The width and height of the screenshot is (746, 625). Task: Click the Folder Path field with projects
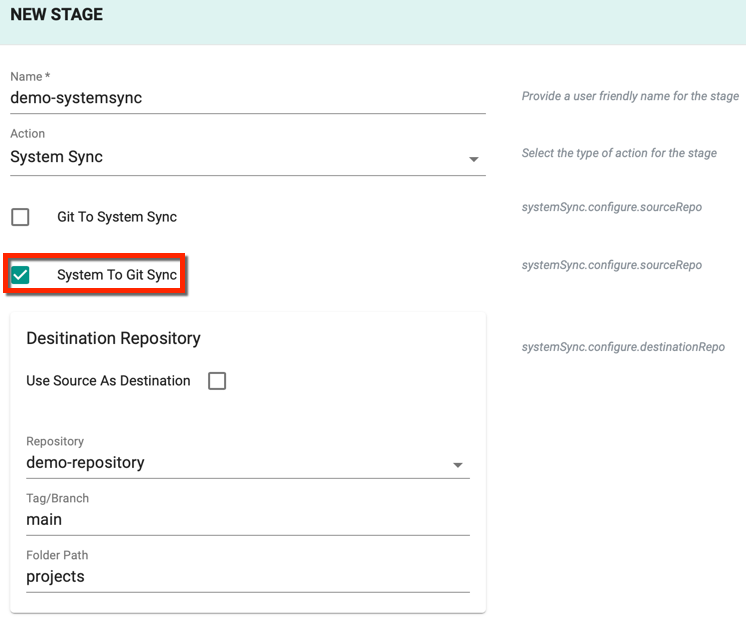point(248,577)
